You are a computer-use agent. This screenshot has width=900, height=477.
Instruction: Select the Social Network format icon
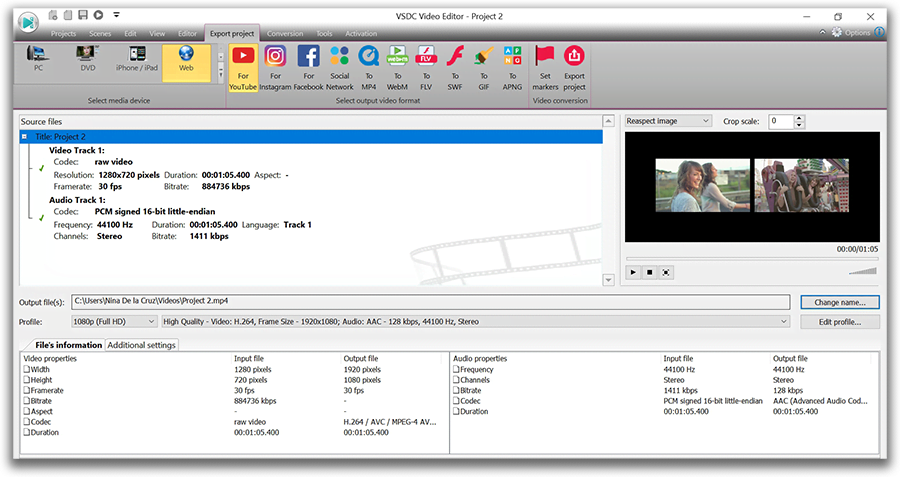tap(339, 69)
